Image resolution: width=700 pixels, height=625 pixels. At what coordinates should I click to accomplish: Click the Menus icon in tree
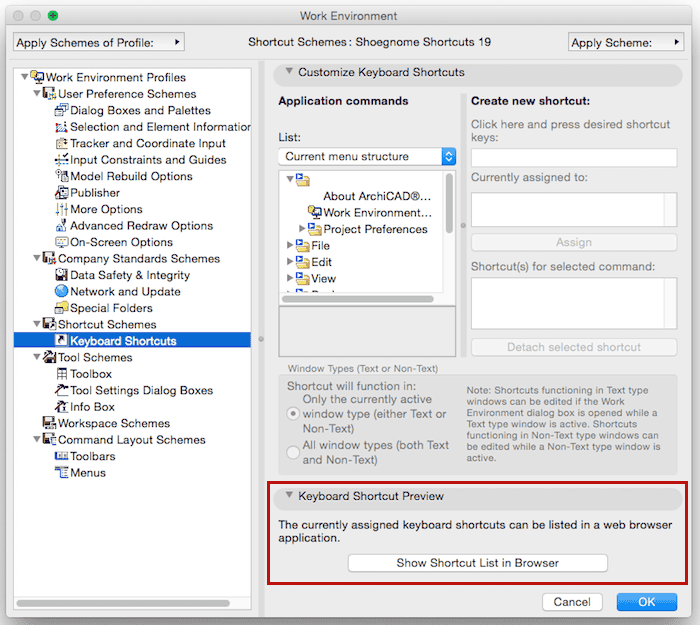click(61, 472)
